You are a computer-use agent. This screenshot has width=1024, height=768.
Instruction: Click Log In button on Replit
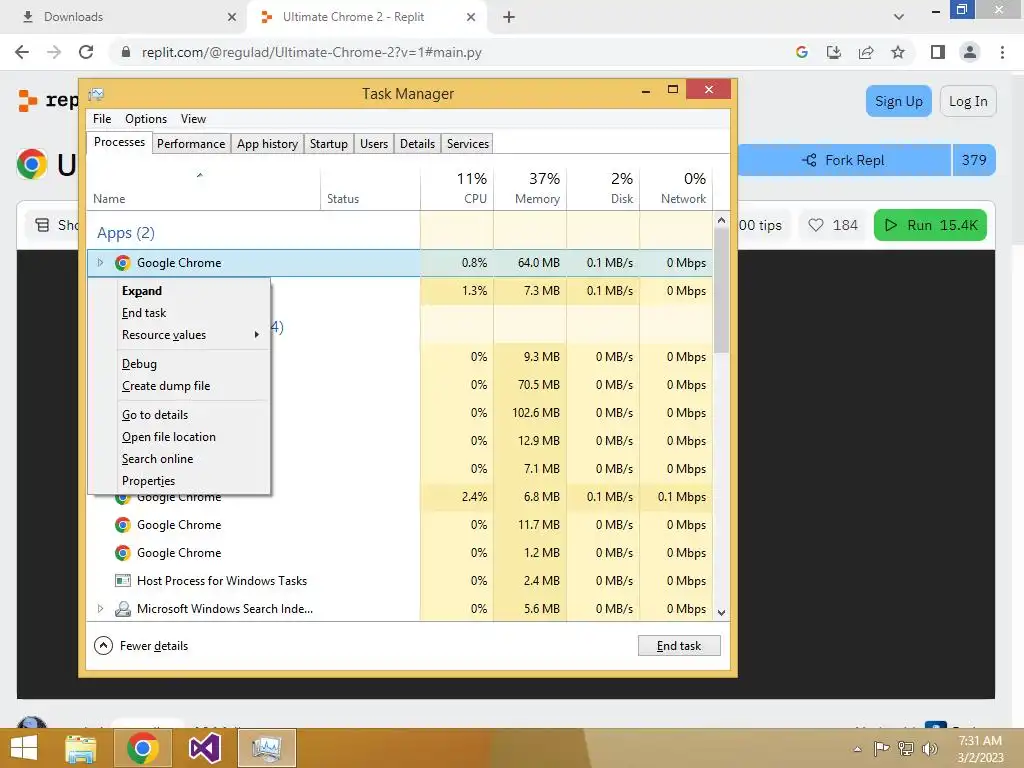[968, 101]
